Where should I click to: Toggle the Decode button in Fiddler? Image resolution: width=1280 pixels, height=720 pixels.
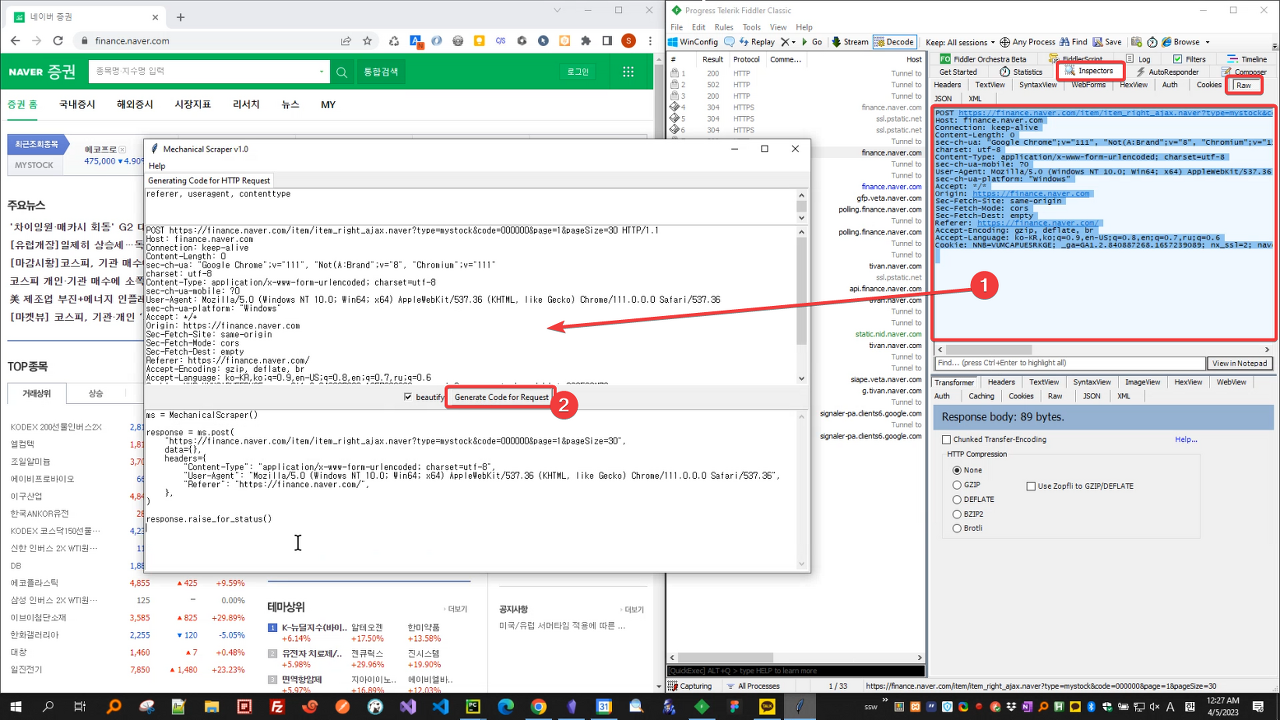click(x=894, y=42)
